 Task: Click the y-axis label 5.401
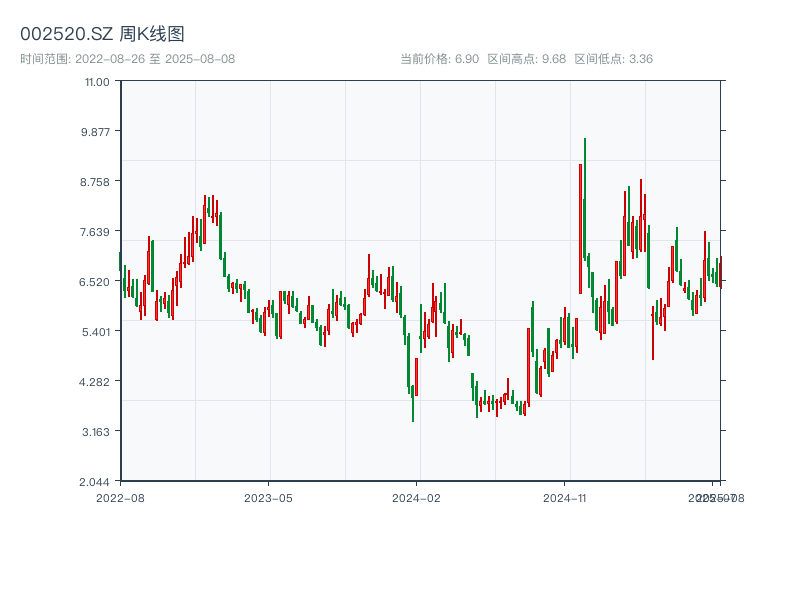[x=96, y=332]
